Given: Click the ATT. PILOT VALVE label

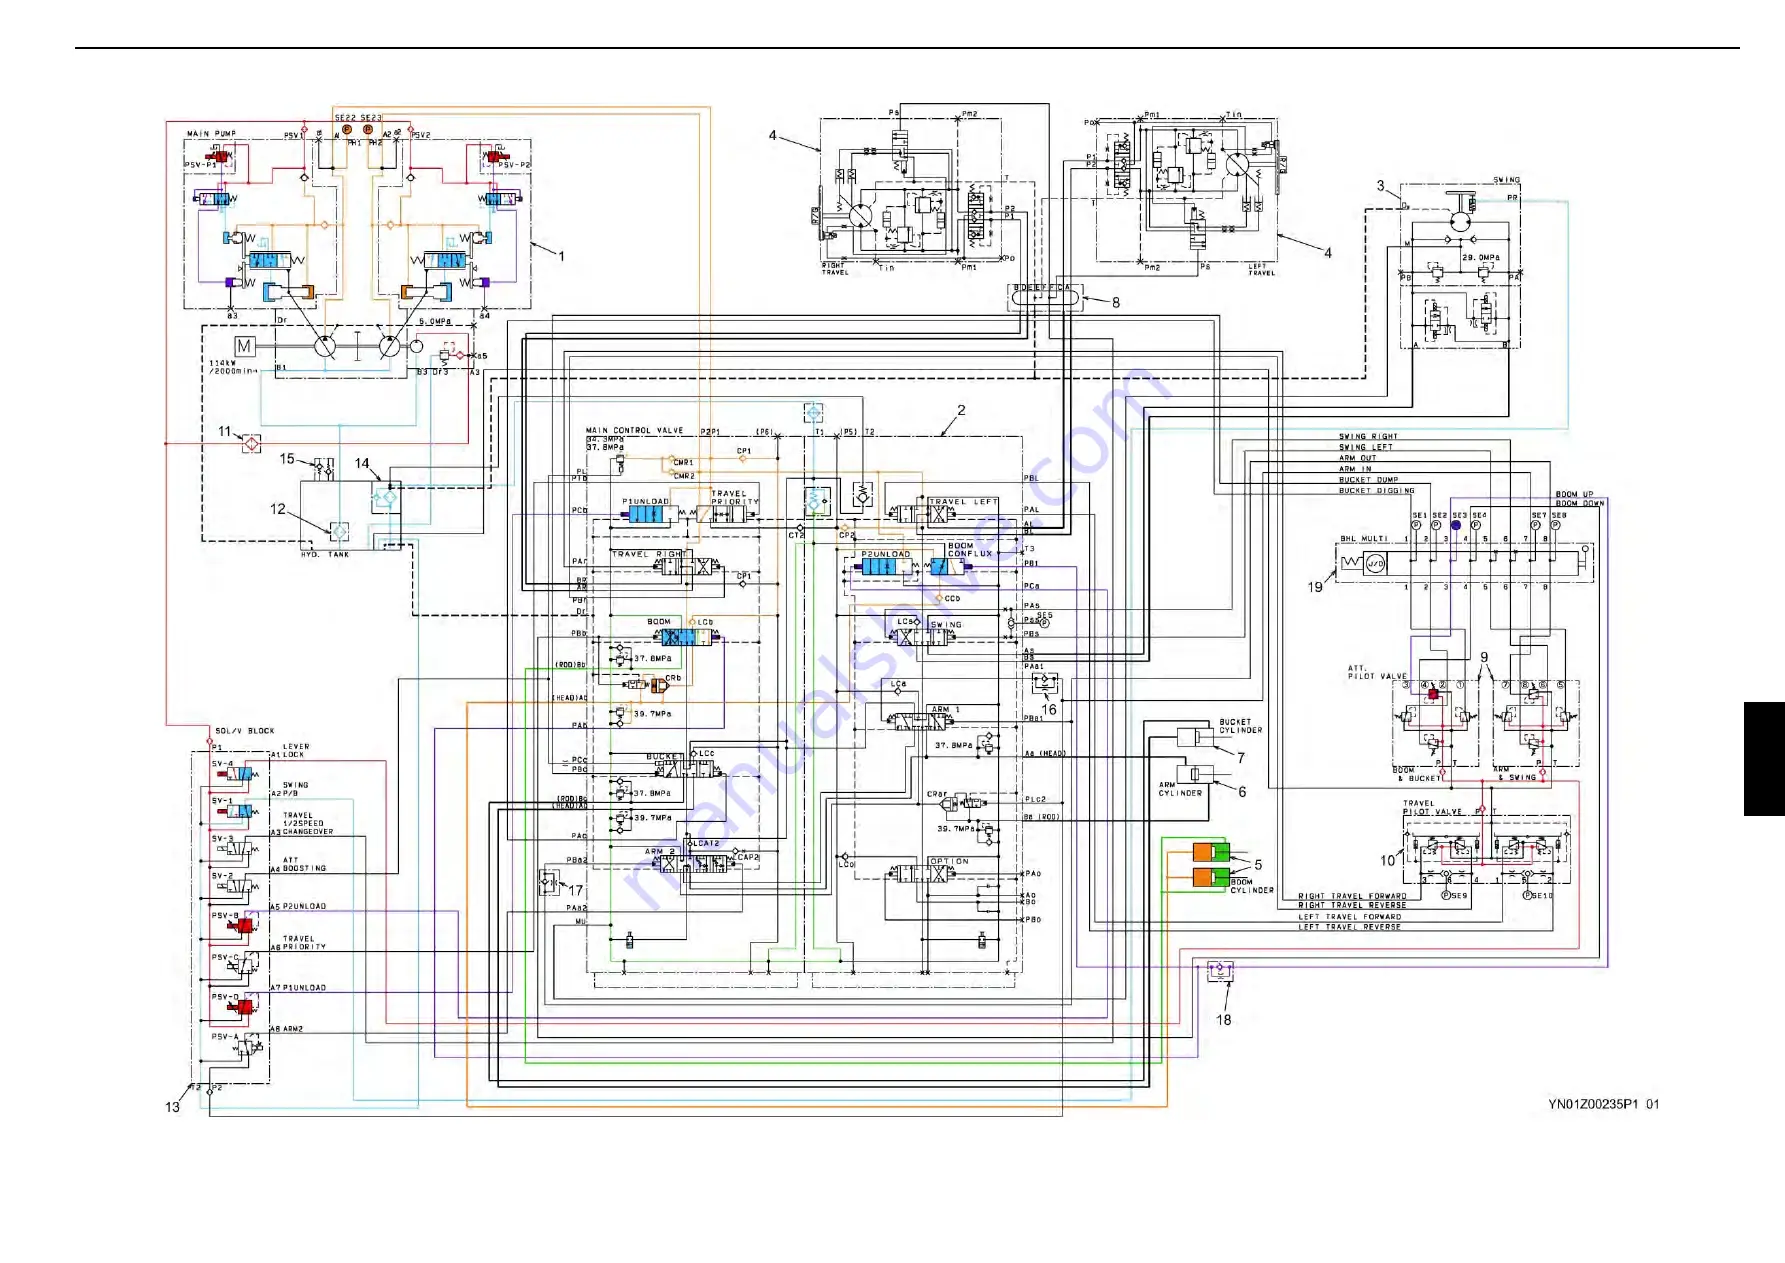Looking at the screenshot, I should tap(1377, 672).
